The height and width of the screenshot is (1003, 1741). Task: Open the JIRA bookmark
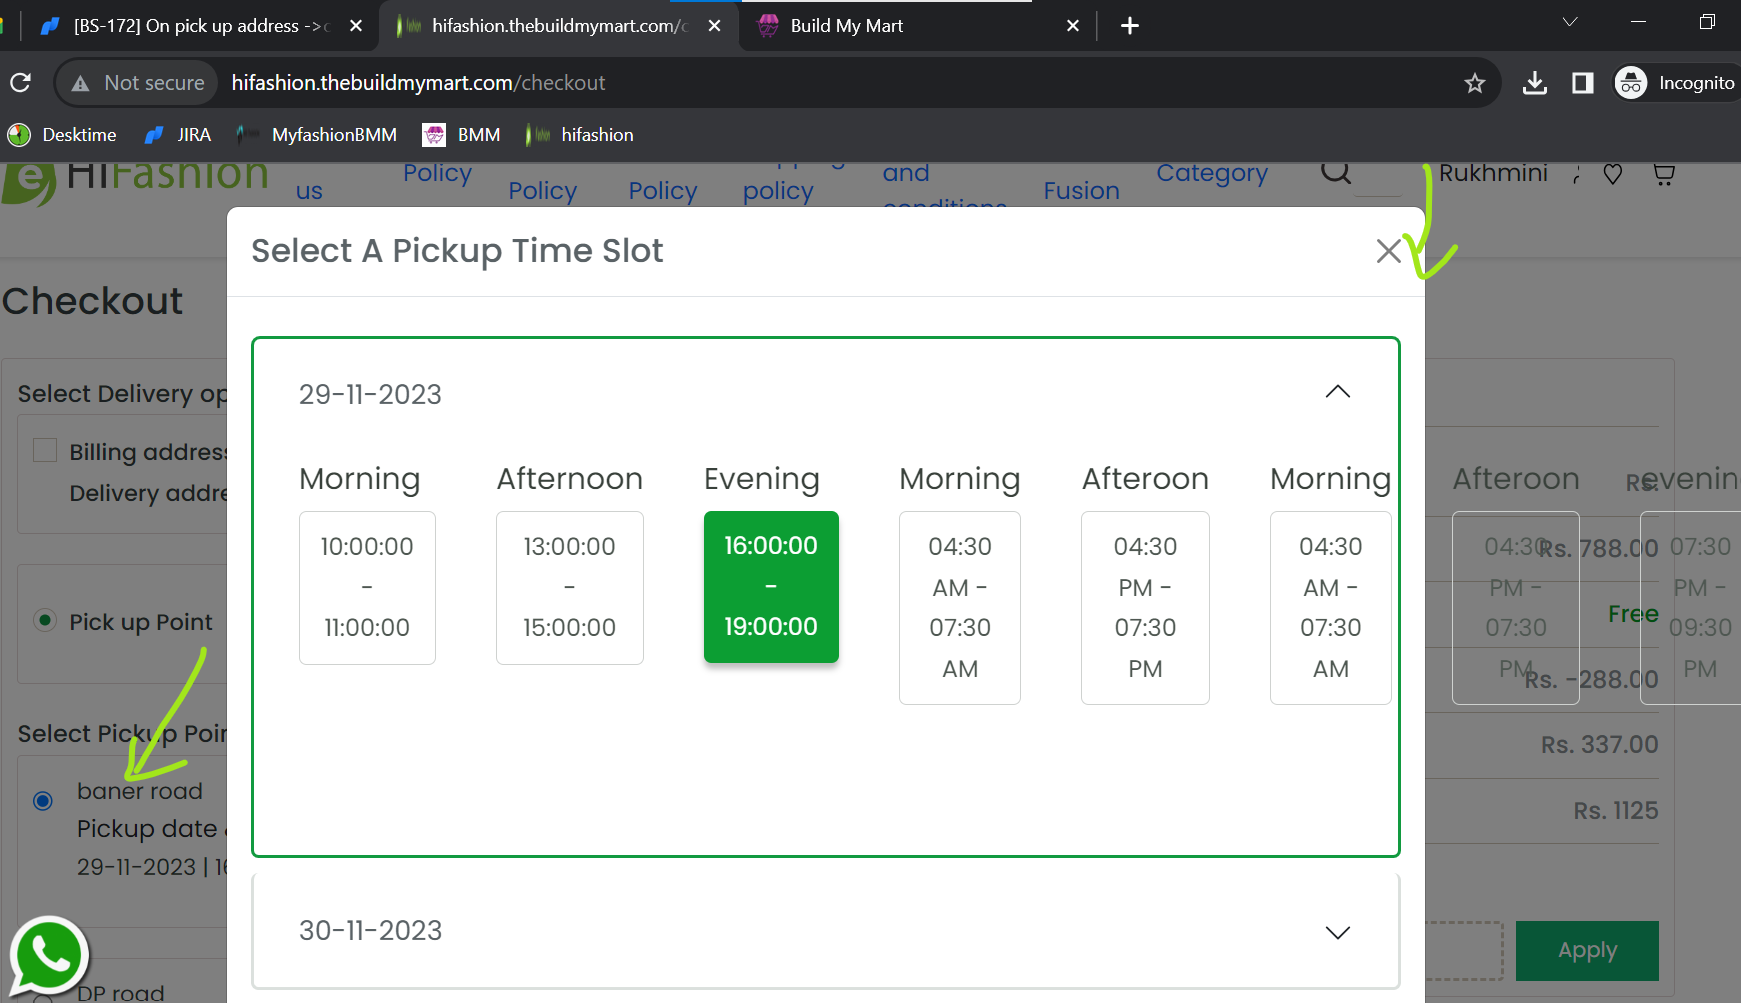pos(178,135)
